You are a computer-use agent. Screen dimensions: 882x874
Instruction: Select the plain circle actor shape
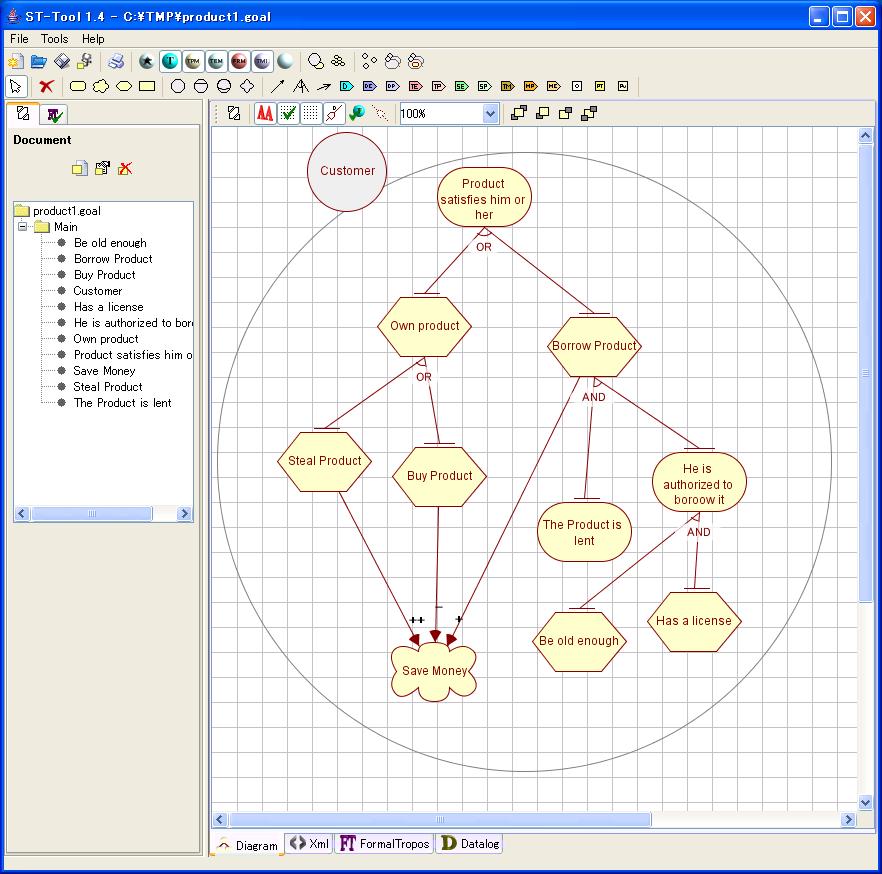pyautogui.click(x=178, y=86)
